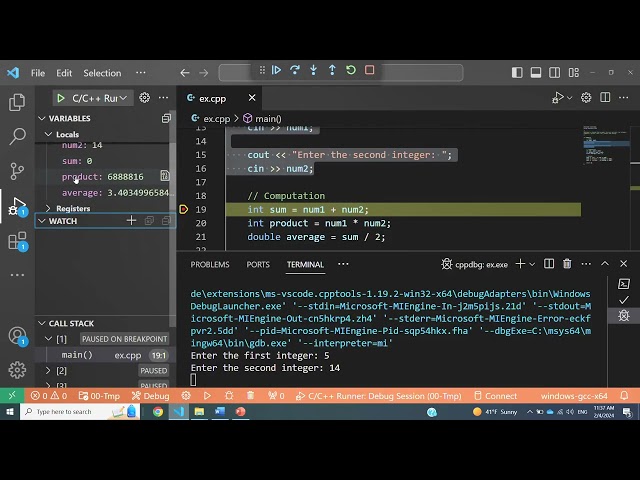Add a new Watch expression

coord(131,221)
